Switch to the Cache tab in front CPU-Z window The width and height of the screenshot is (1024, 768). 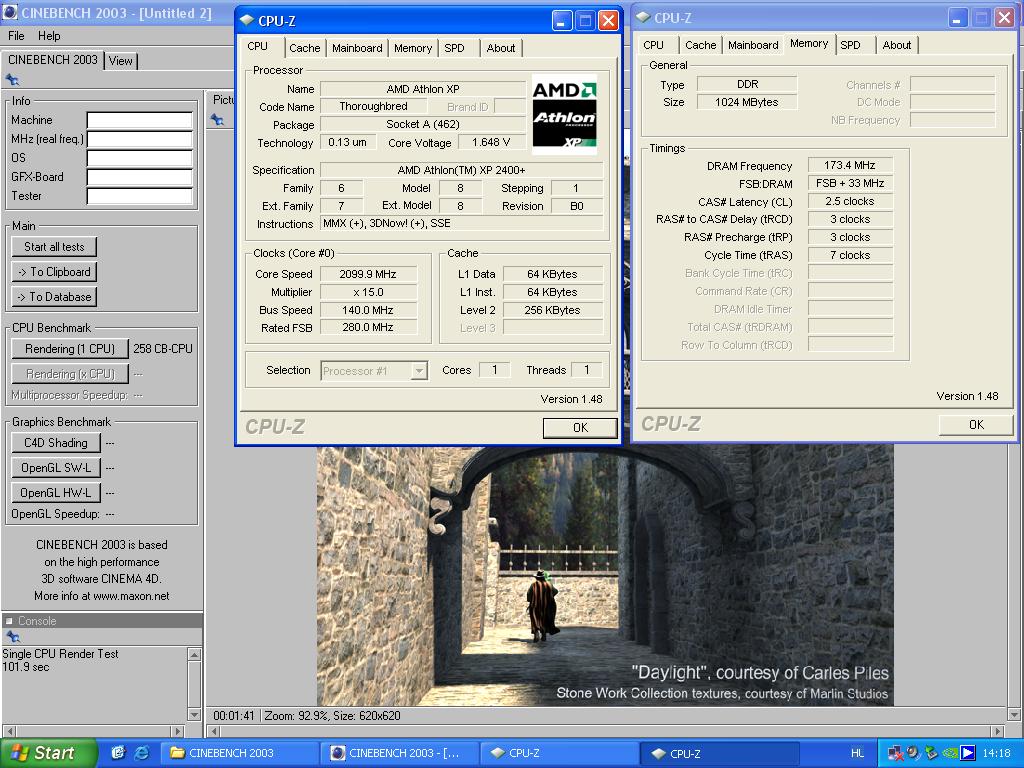pos(304,48)
